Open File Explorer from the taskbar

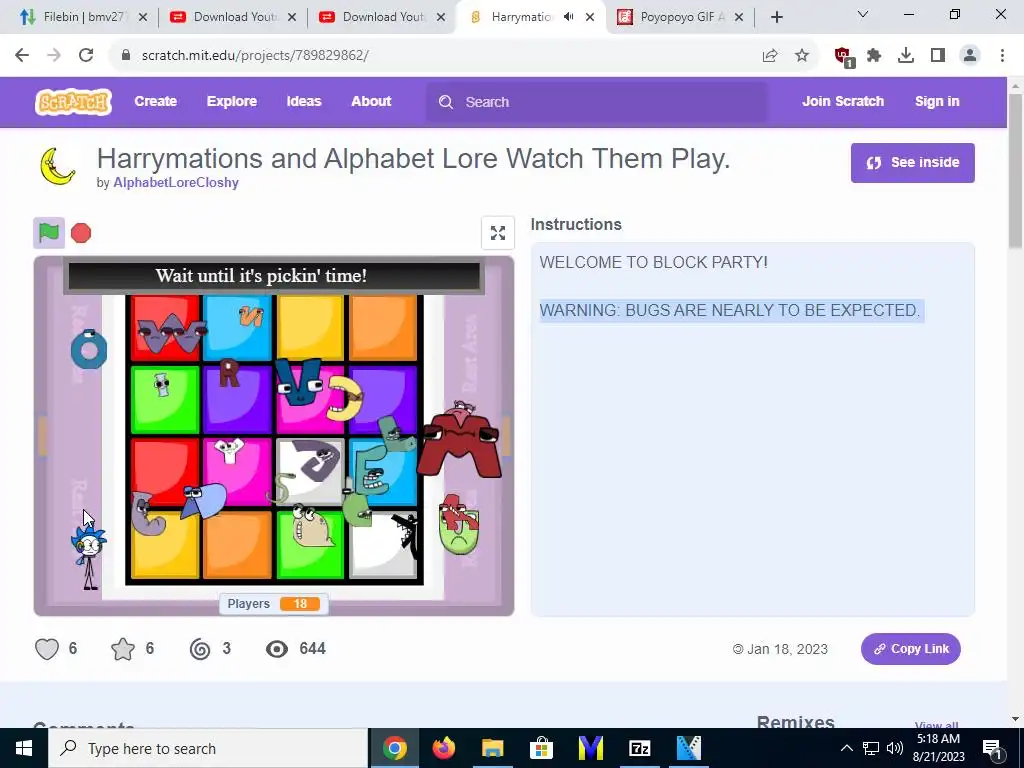click(492, 748)
